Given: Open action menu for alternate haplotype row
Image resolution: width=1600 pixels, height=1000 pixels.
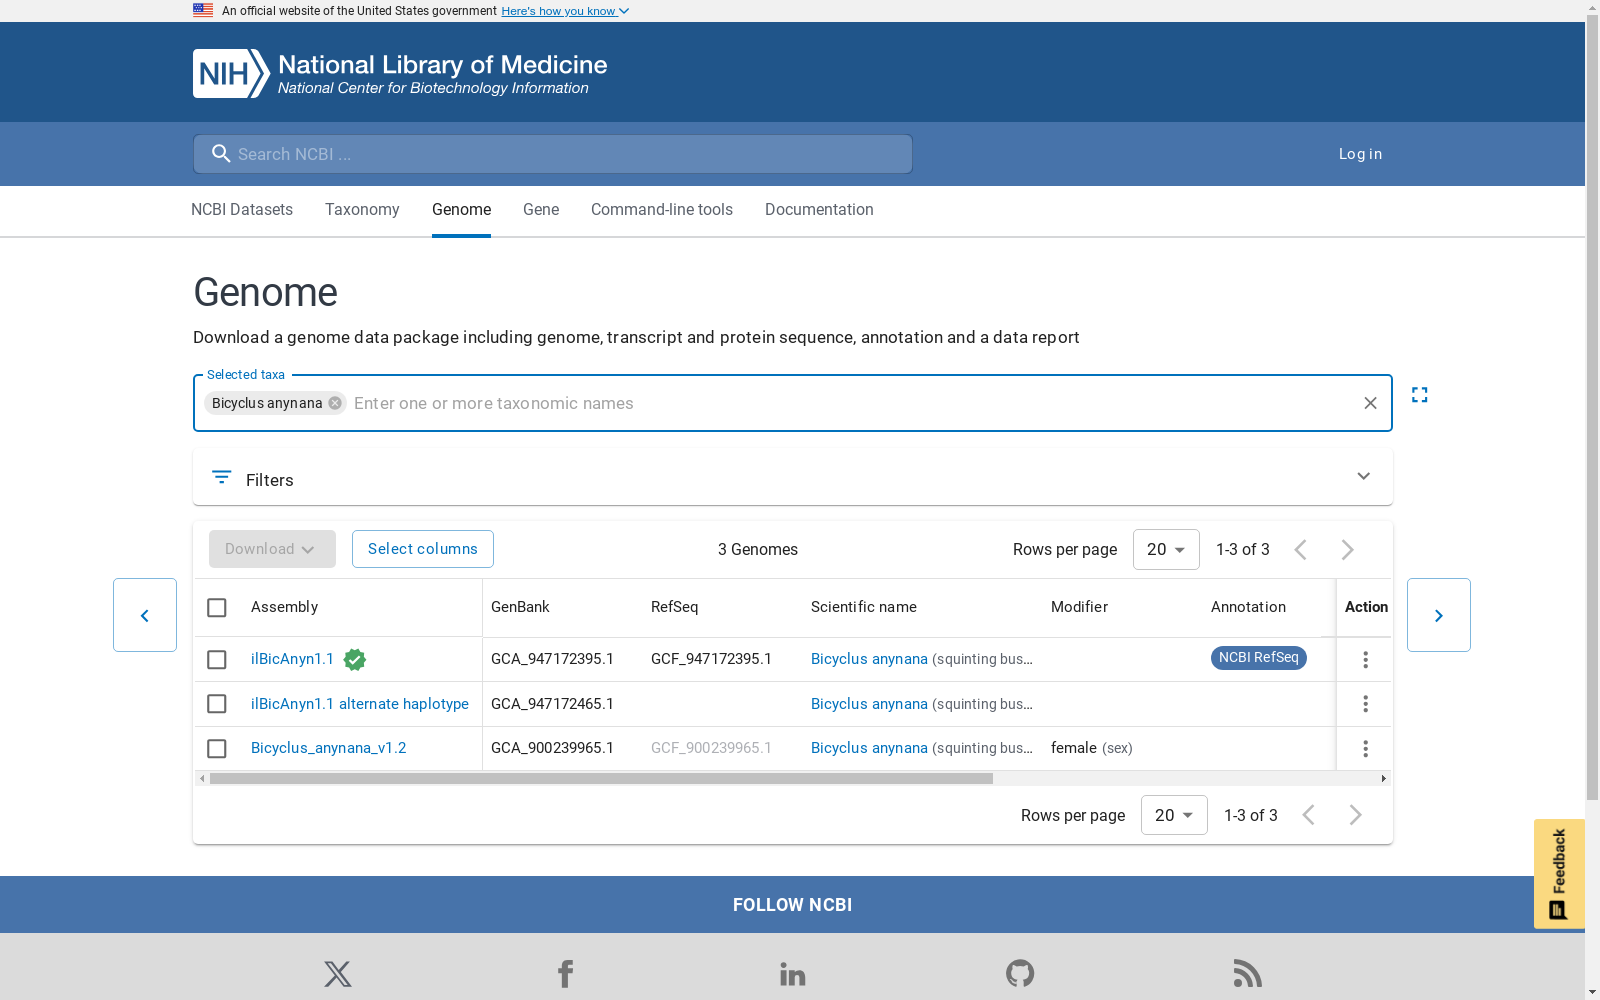Looking at the screenshot, I should tap(1365, 704).
